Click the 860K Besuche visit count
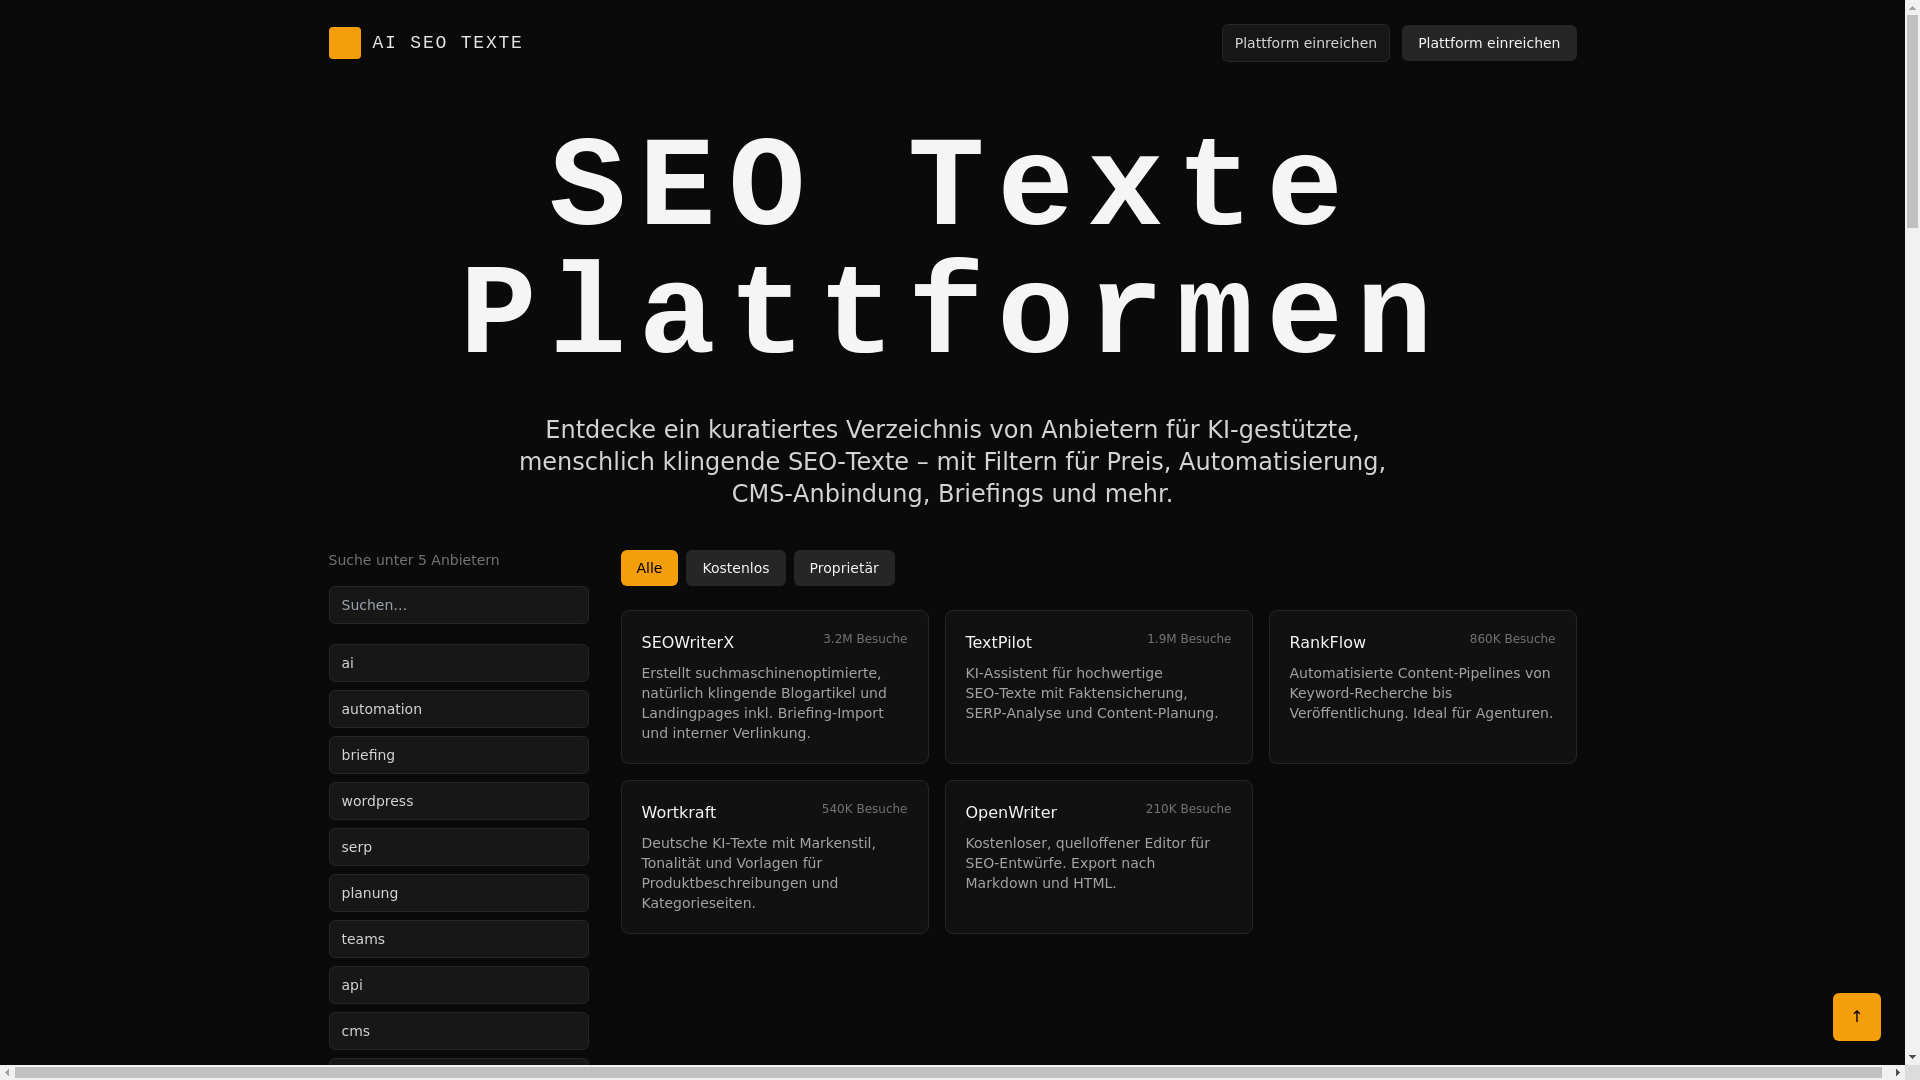The image size is (1920, 1080). point(1512,639)
